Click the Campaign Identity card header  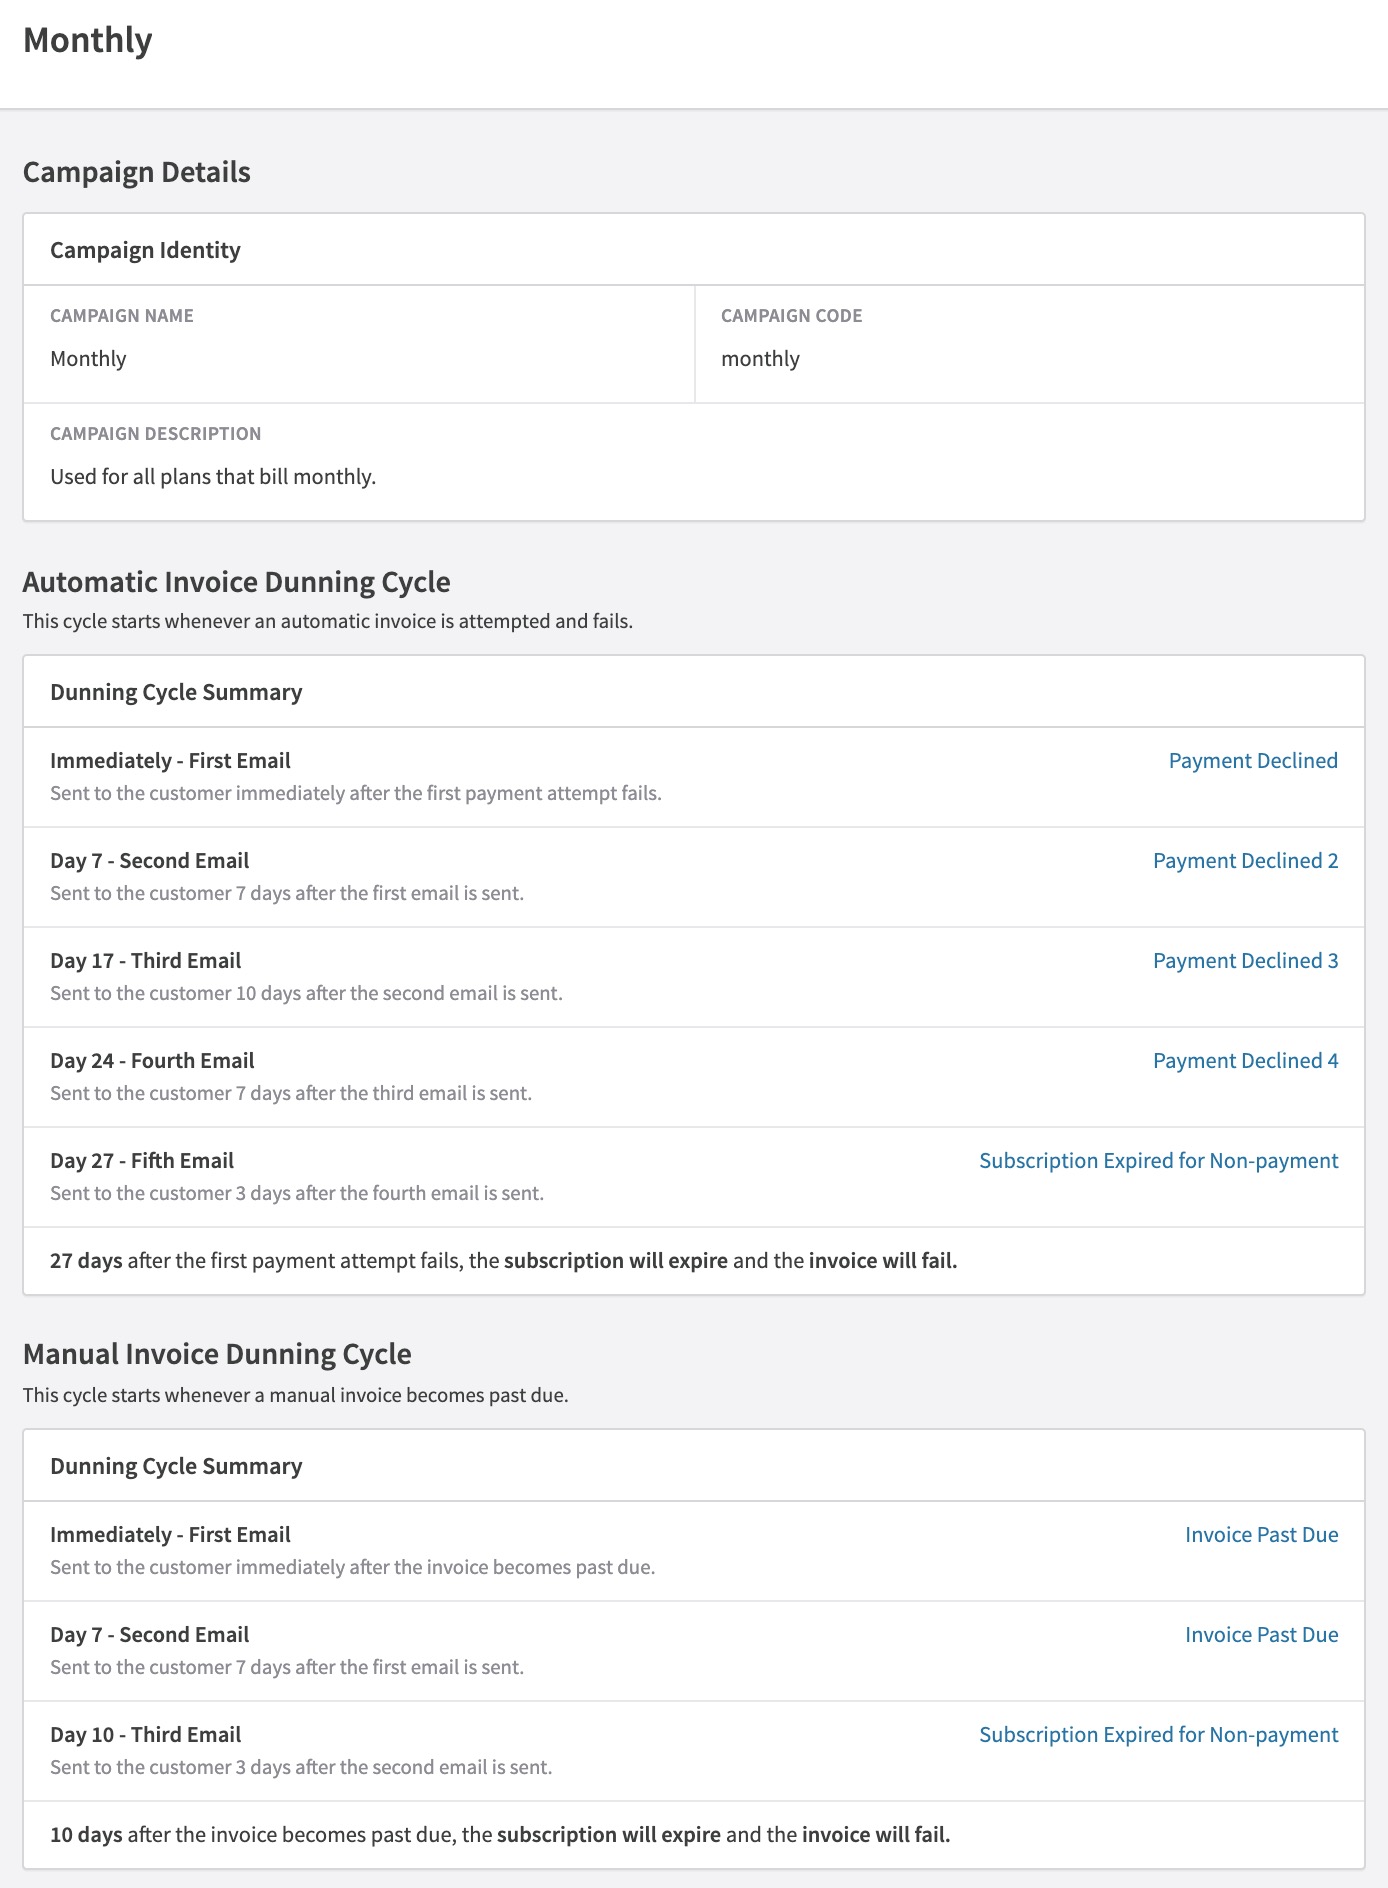145,250
